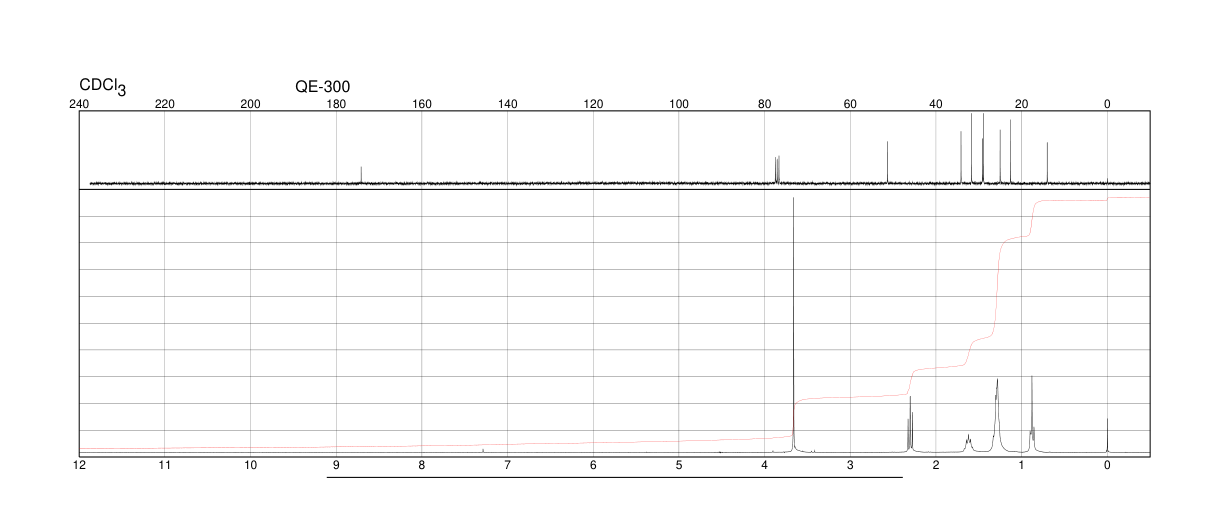Click the 5 ppm label on the proton axis
The width and height of the screenshot is (1224, 528).
click(679, 465)
